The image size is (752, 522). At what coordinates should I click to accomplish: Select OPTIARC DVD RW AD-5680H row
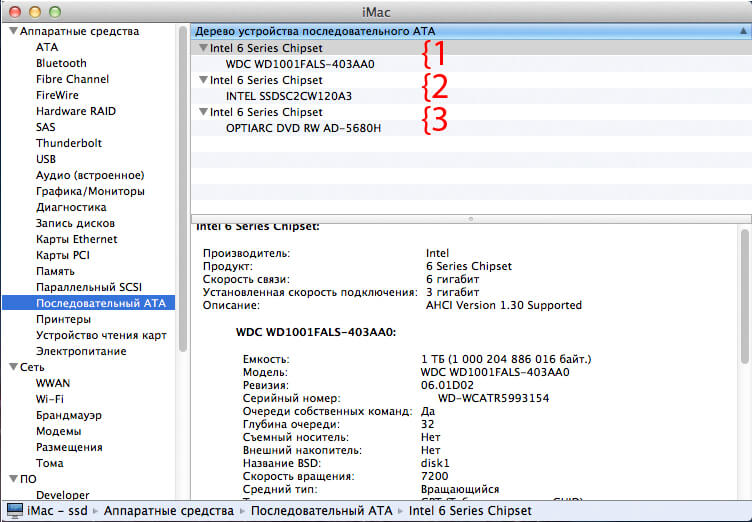[471, 128]
